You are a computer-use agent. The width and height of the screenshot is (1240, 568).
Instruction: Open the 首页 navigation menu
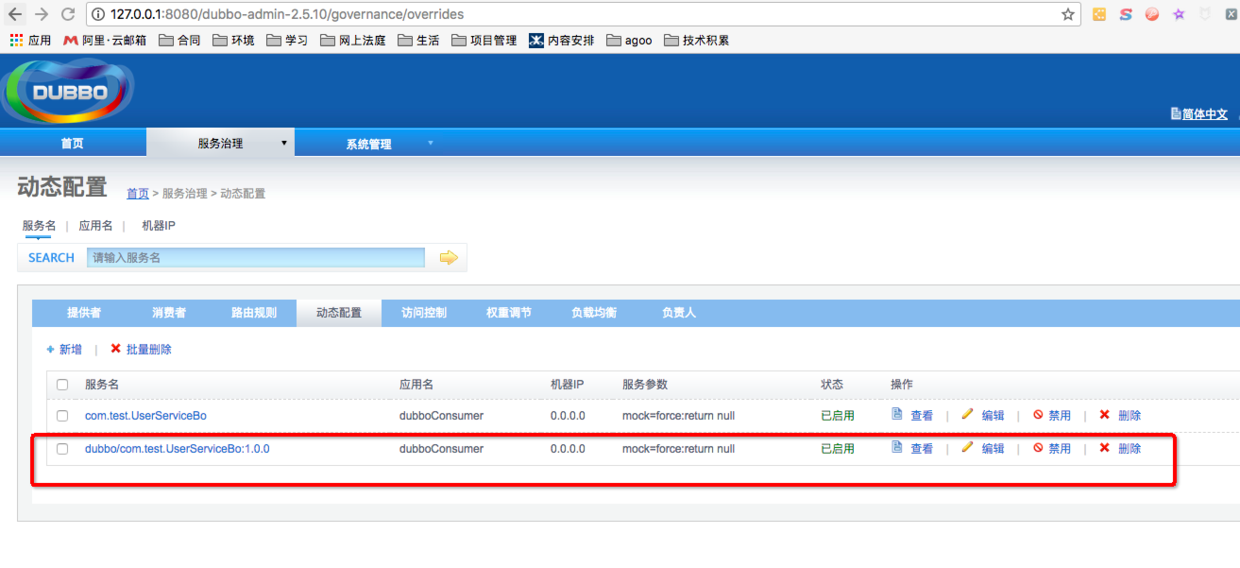[72, 143]
